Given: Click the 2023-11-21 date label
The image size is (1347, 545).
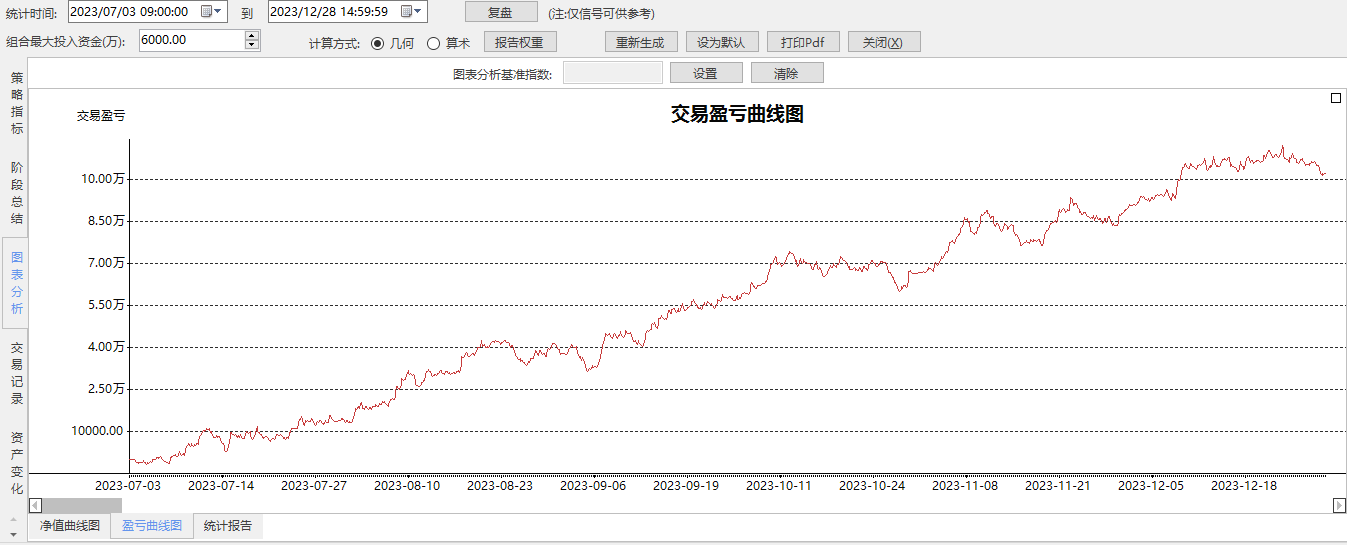Looking at the screenshot, I should (x=1058, y=486).
